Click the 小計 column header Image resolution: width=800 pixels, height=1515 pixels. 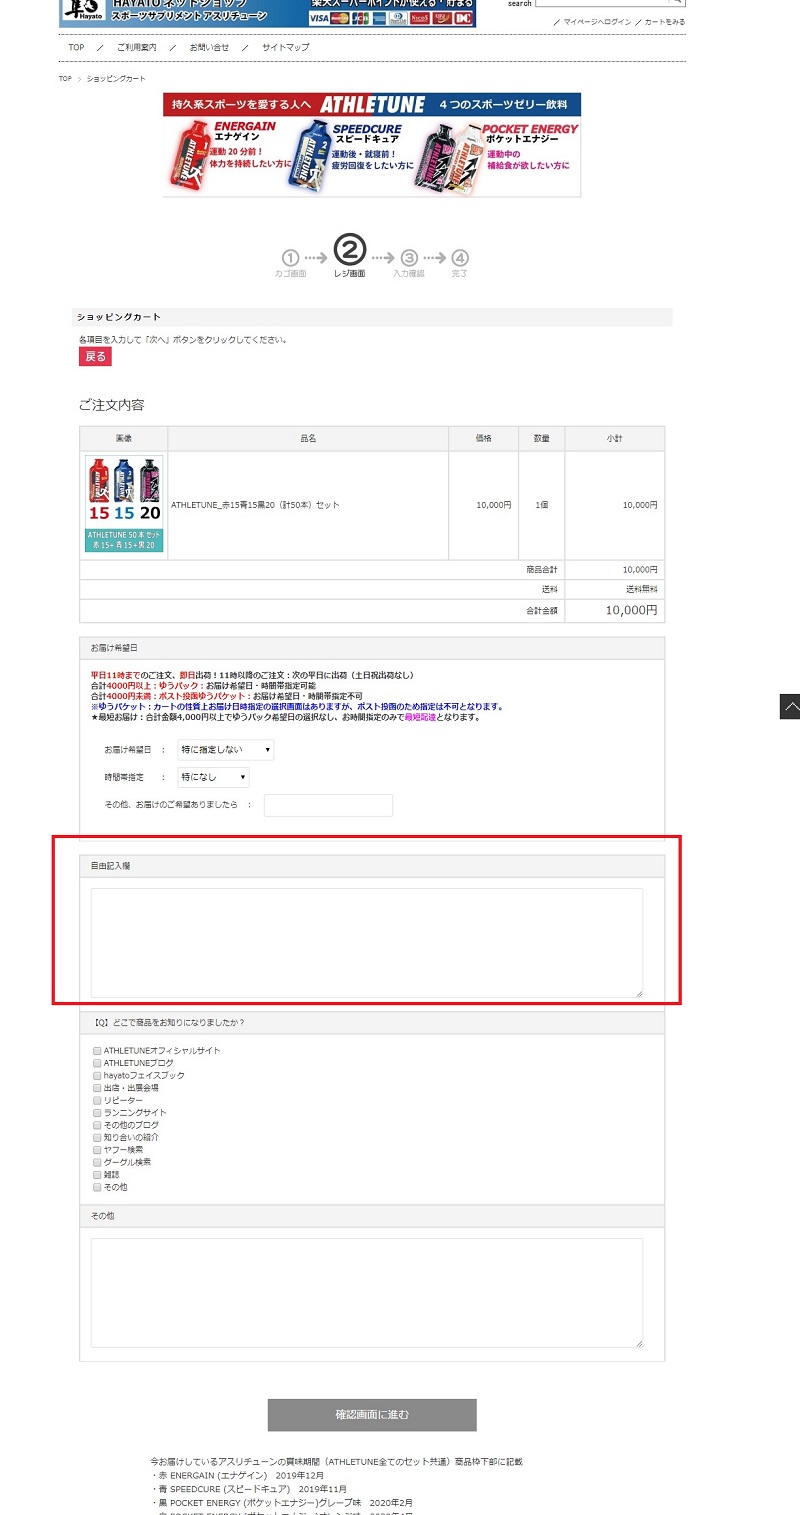614,438
